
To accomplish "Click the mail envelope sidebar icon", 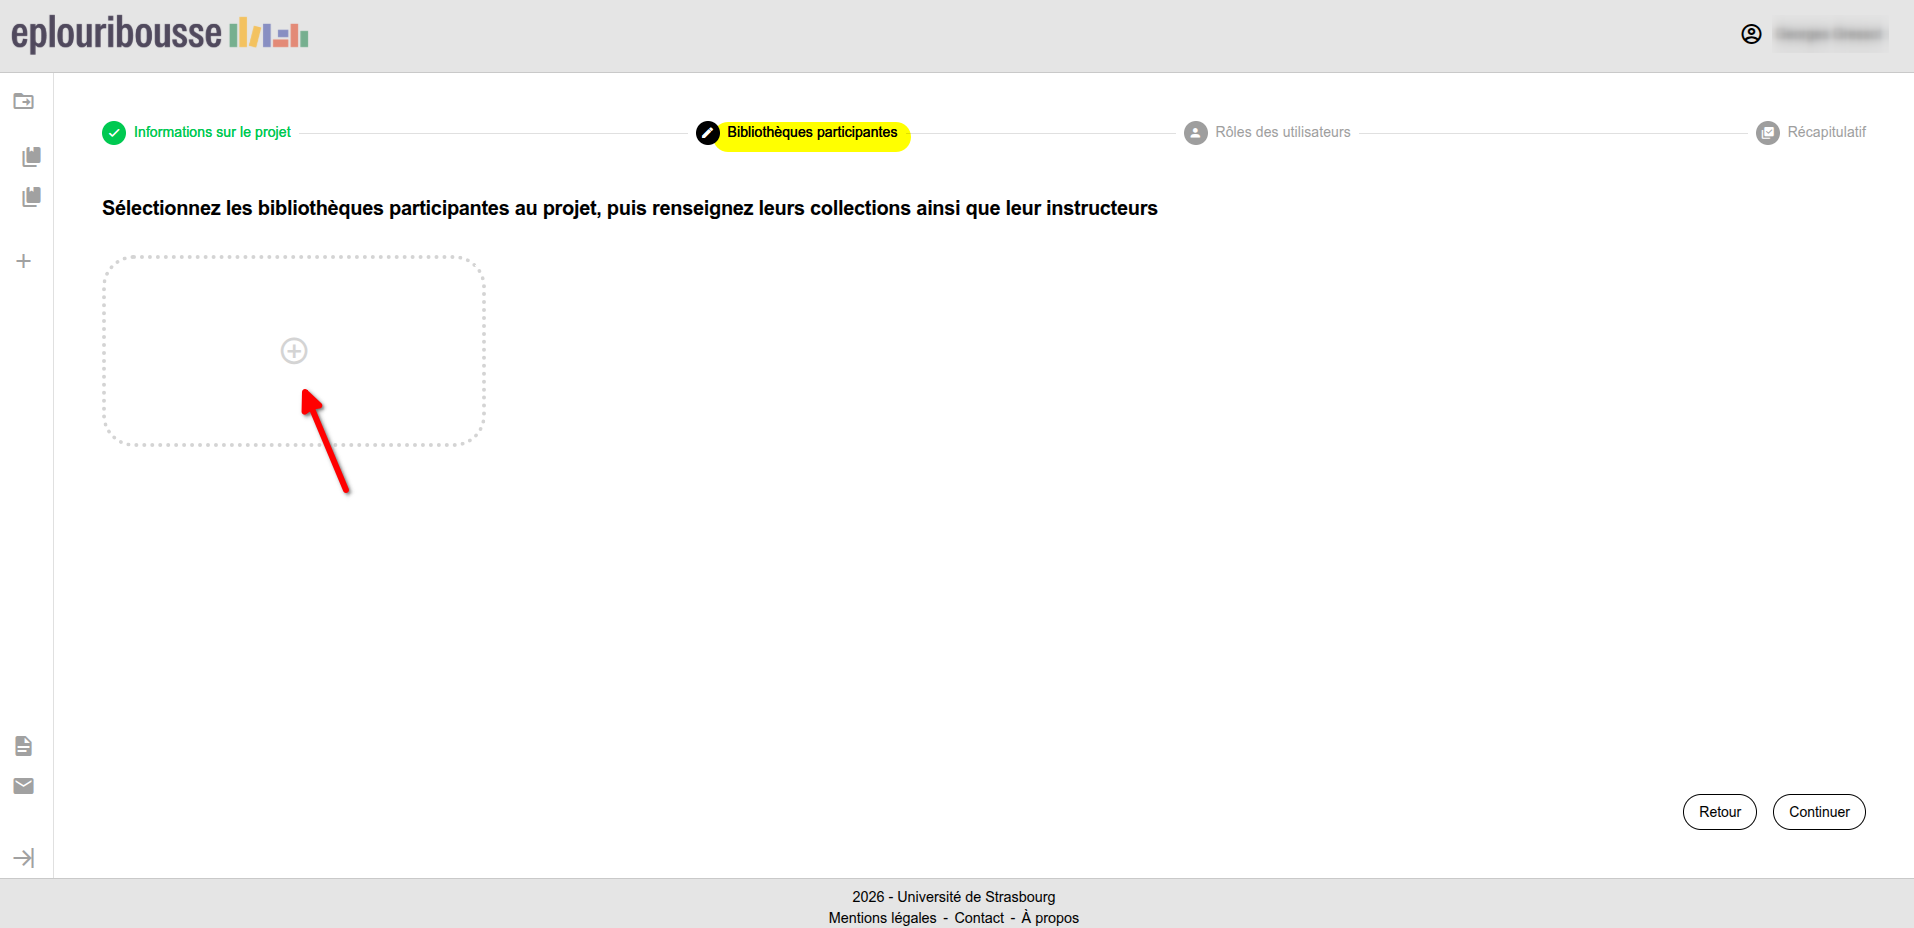I will point(24,786).
